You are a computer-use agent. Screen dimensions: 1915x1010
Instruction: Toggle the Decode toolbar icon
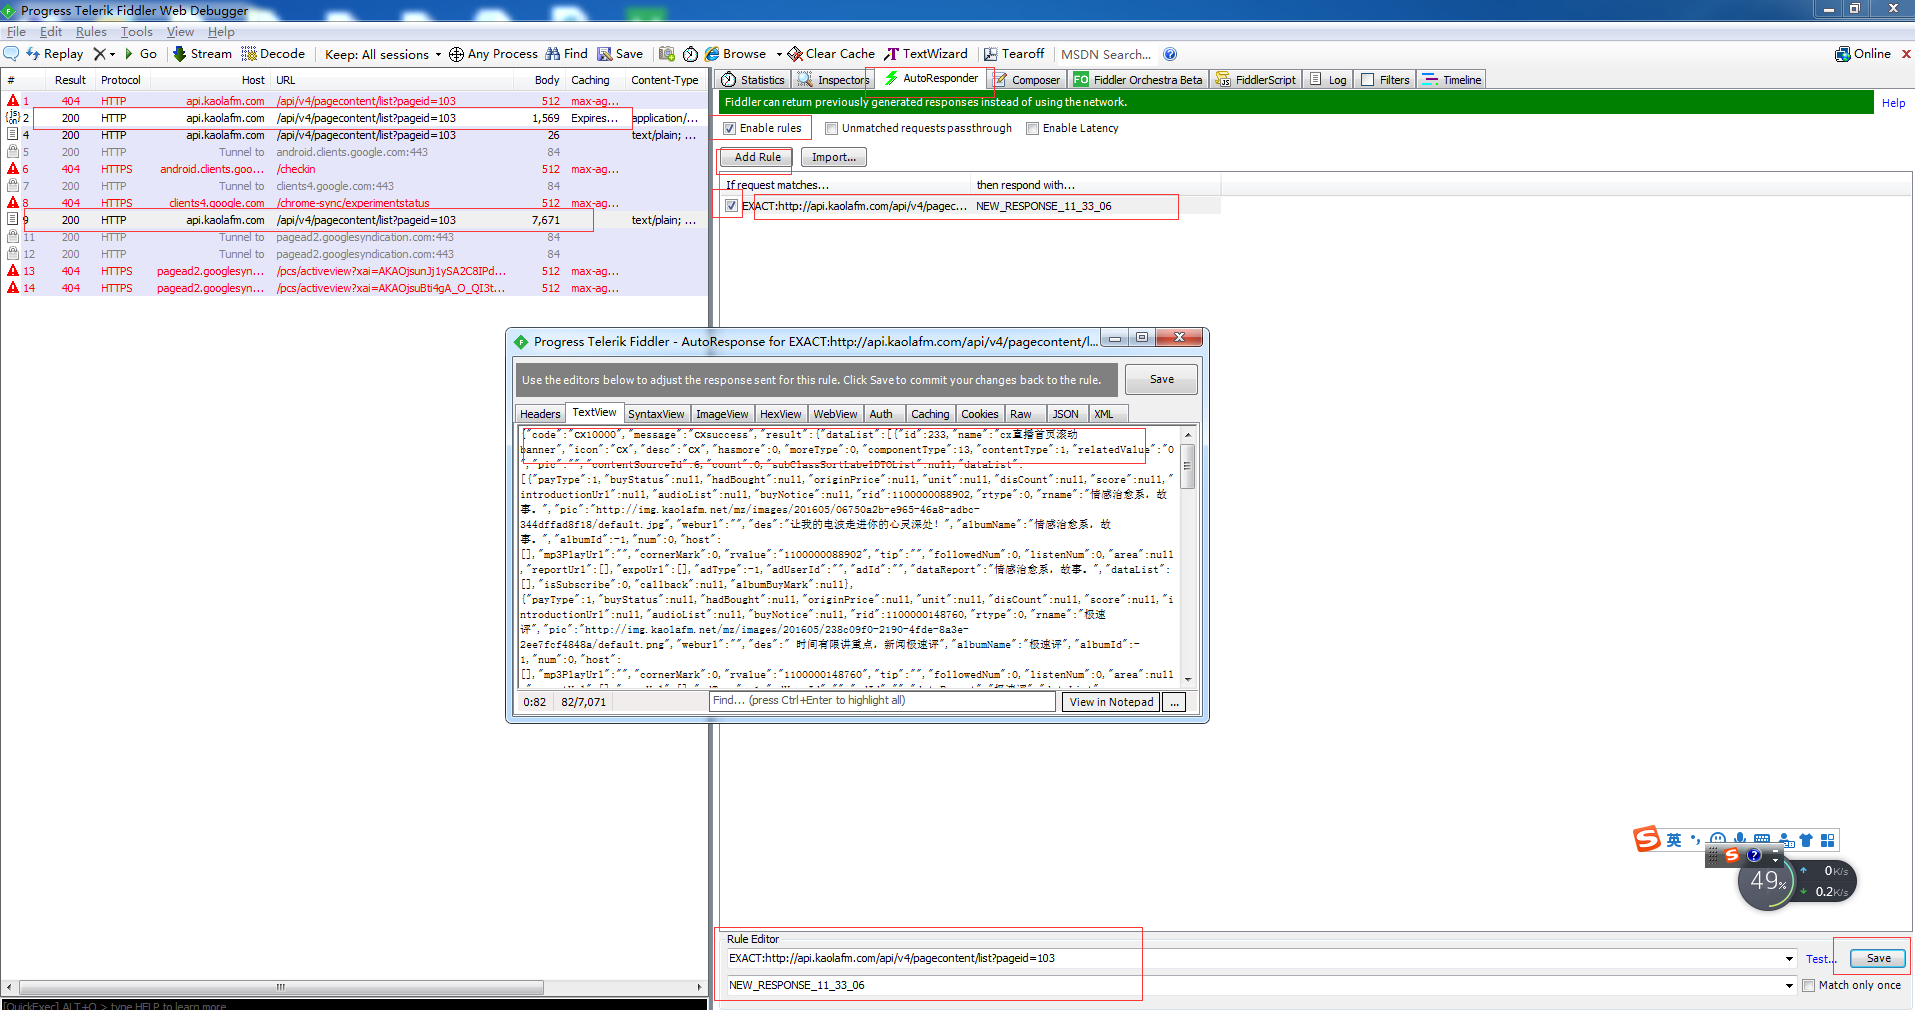coord(249,54)
